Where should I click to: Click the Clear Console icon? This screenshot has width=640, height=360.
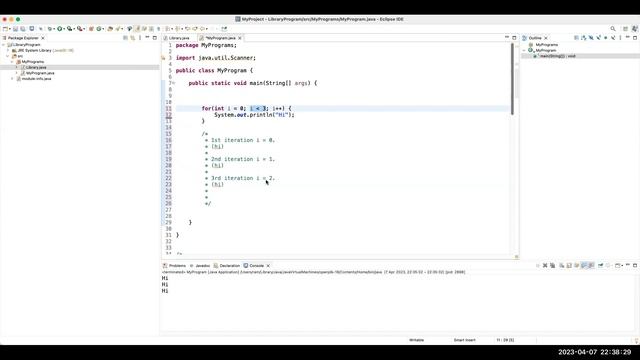tap(562, 265)
